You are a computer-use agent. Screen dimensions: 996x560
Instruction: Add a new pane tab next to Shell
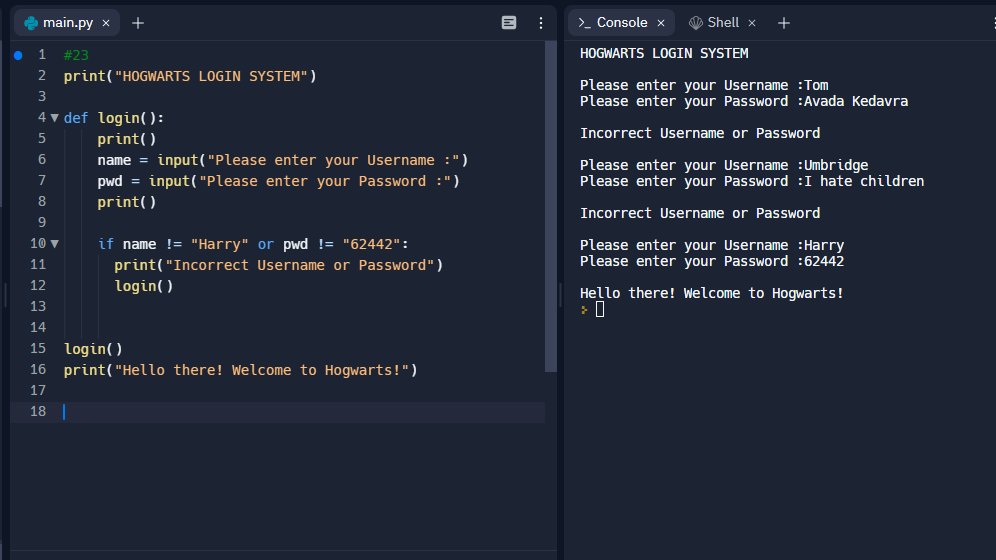click(x=784, y=23)
